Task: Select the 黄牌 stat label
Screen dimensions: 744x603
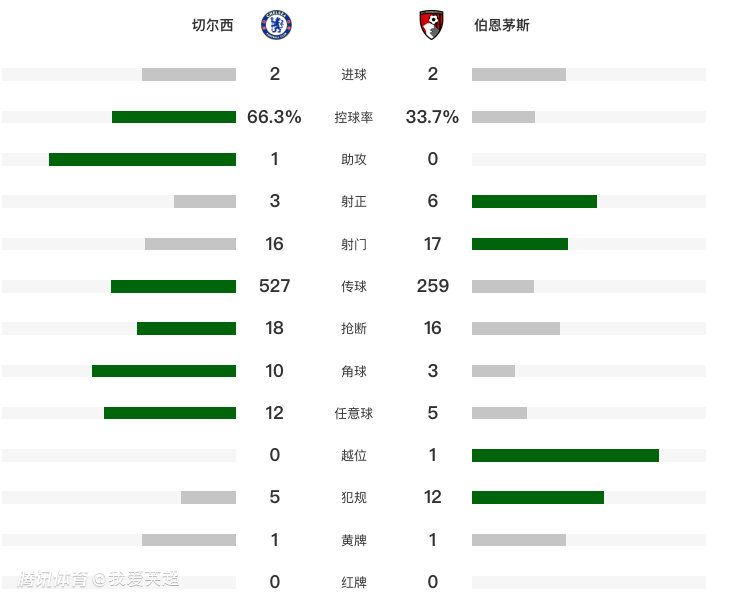Action: [354, 540]
